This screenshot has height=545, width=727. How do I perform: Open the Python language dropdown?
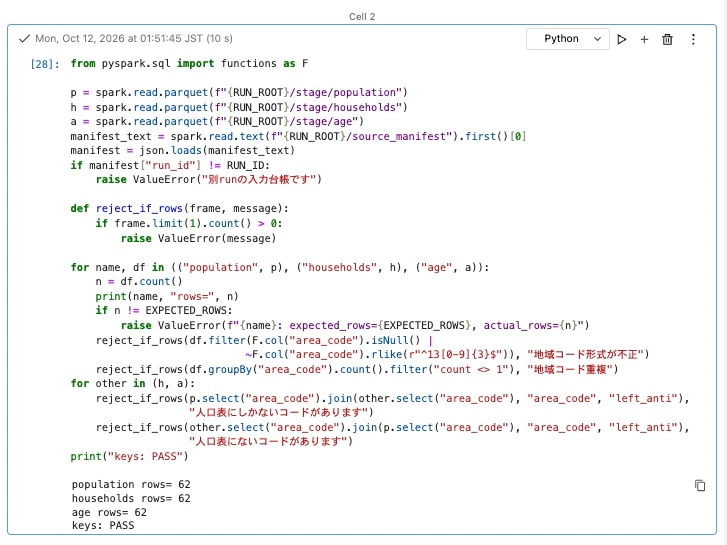click(568, 39)
